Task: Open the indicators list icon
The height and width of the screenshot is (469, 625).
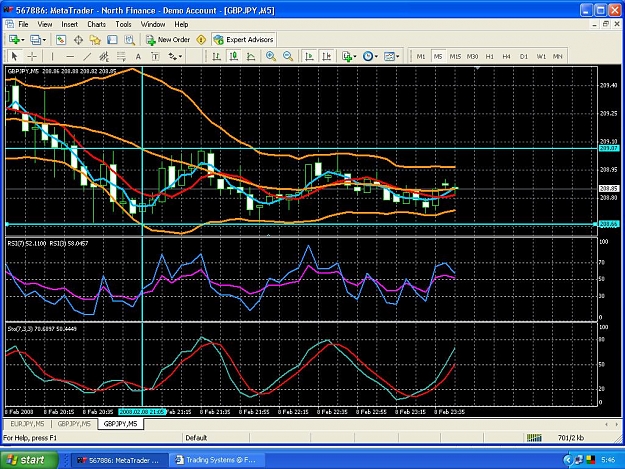Action: click(x=347, y=57)
